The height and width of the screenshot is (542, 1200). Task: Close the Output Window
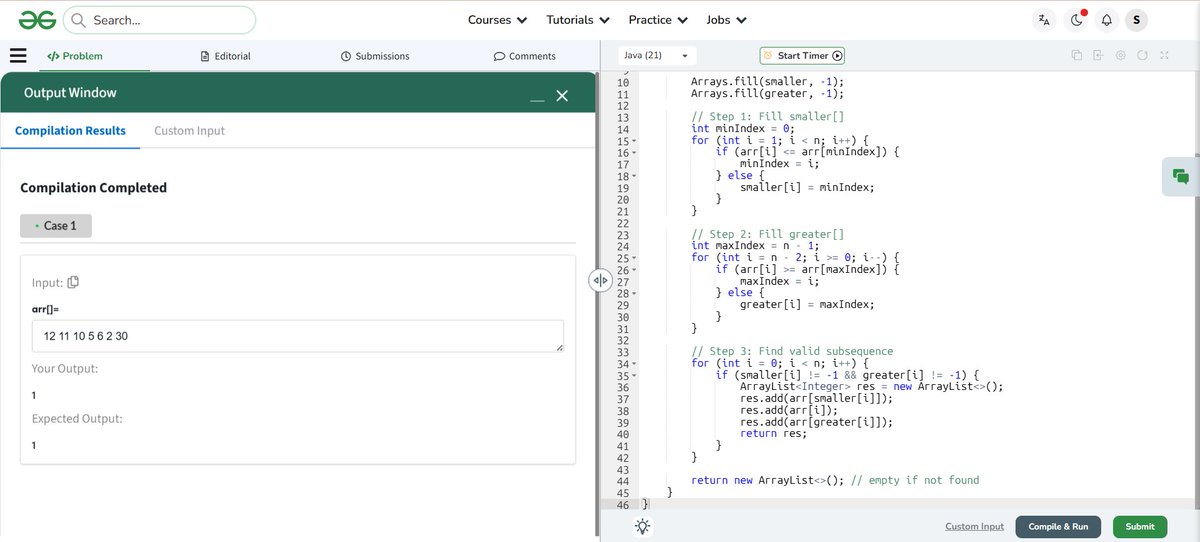coord(562,95)
